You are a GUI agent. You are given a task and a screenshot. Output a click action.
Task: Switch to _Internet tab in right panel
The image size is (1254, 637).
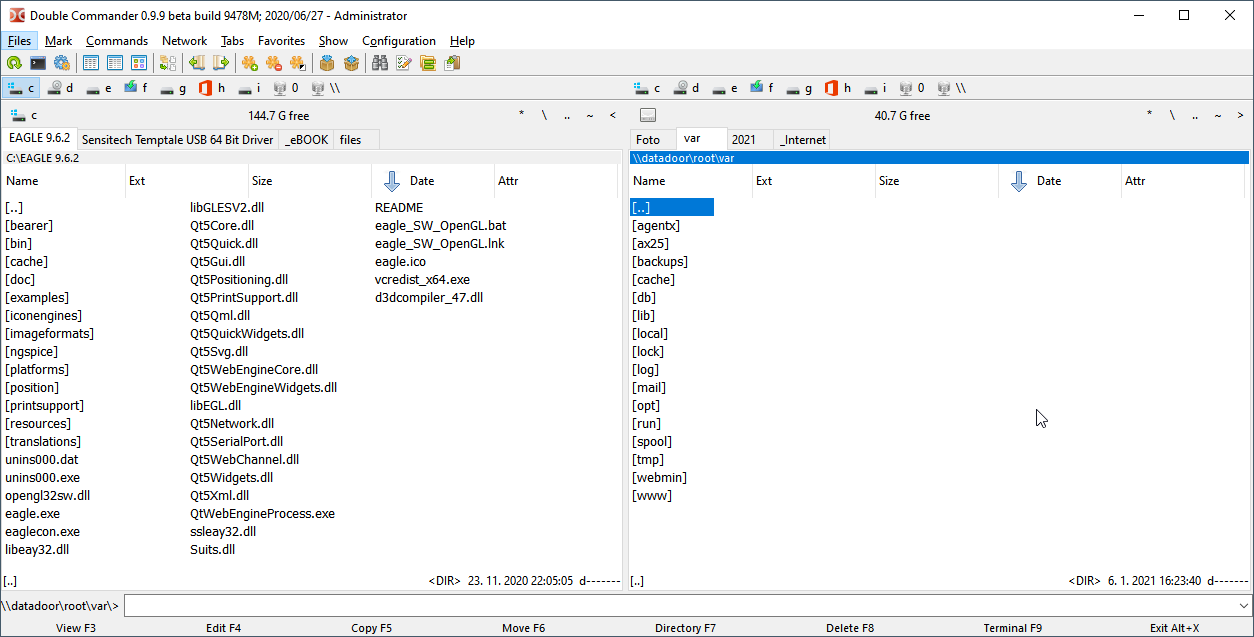[802, 140]
